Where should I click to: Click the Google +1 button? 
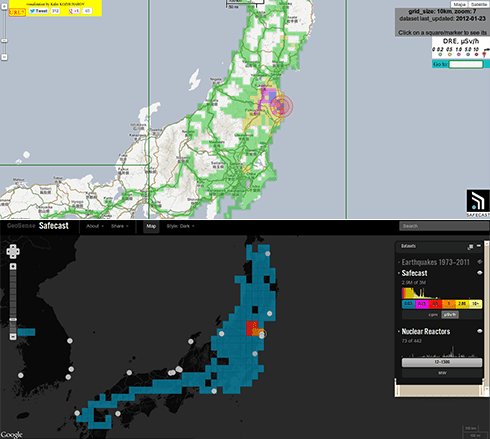pyautogui.click(x=74, y=11)
